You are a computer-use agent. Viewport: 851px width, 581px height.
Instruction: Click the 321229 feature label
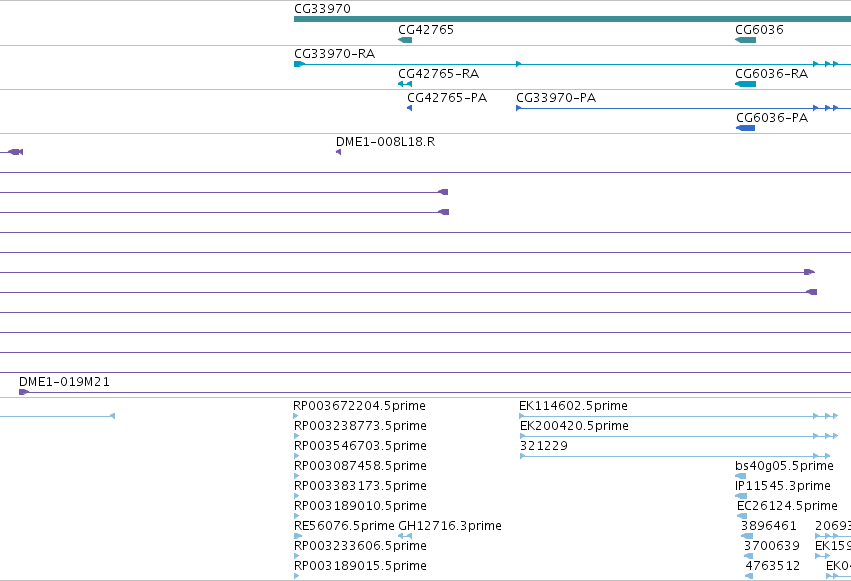[x=544, y=446]
